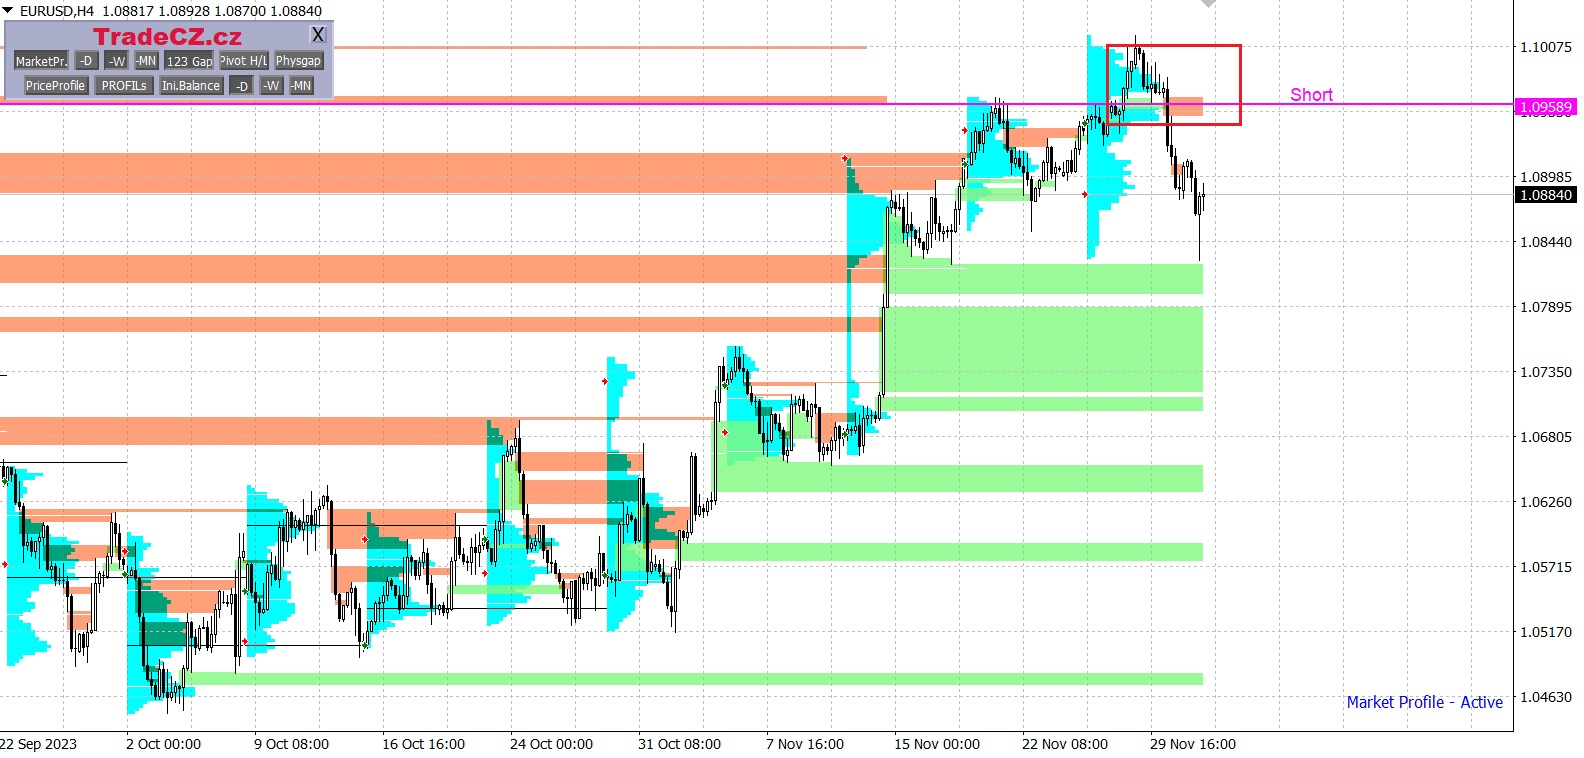Select the 1.09589 magenta price tag

1545,107
